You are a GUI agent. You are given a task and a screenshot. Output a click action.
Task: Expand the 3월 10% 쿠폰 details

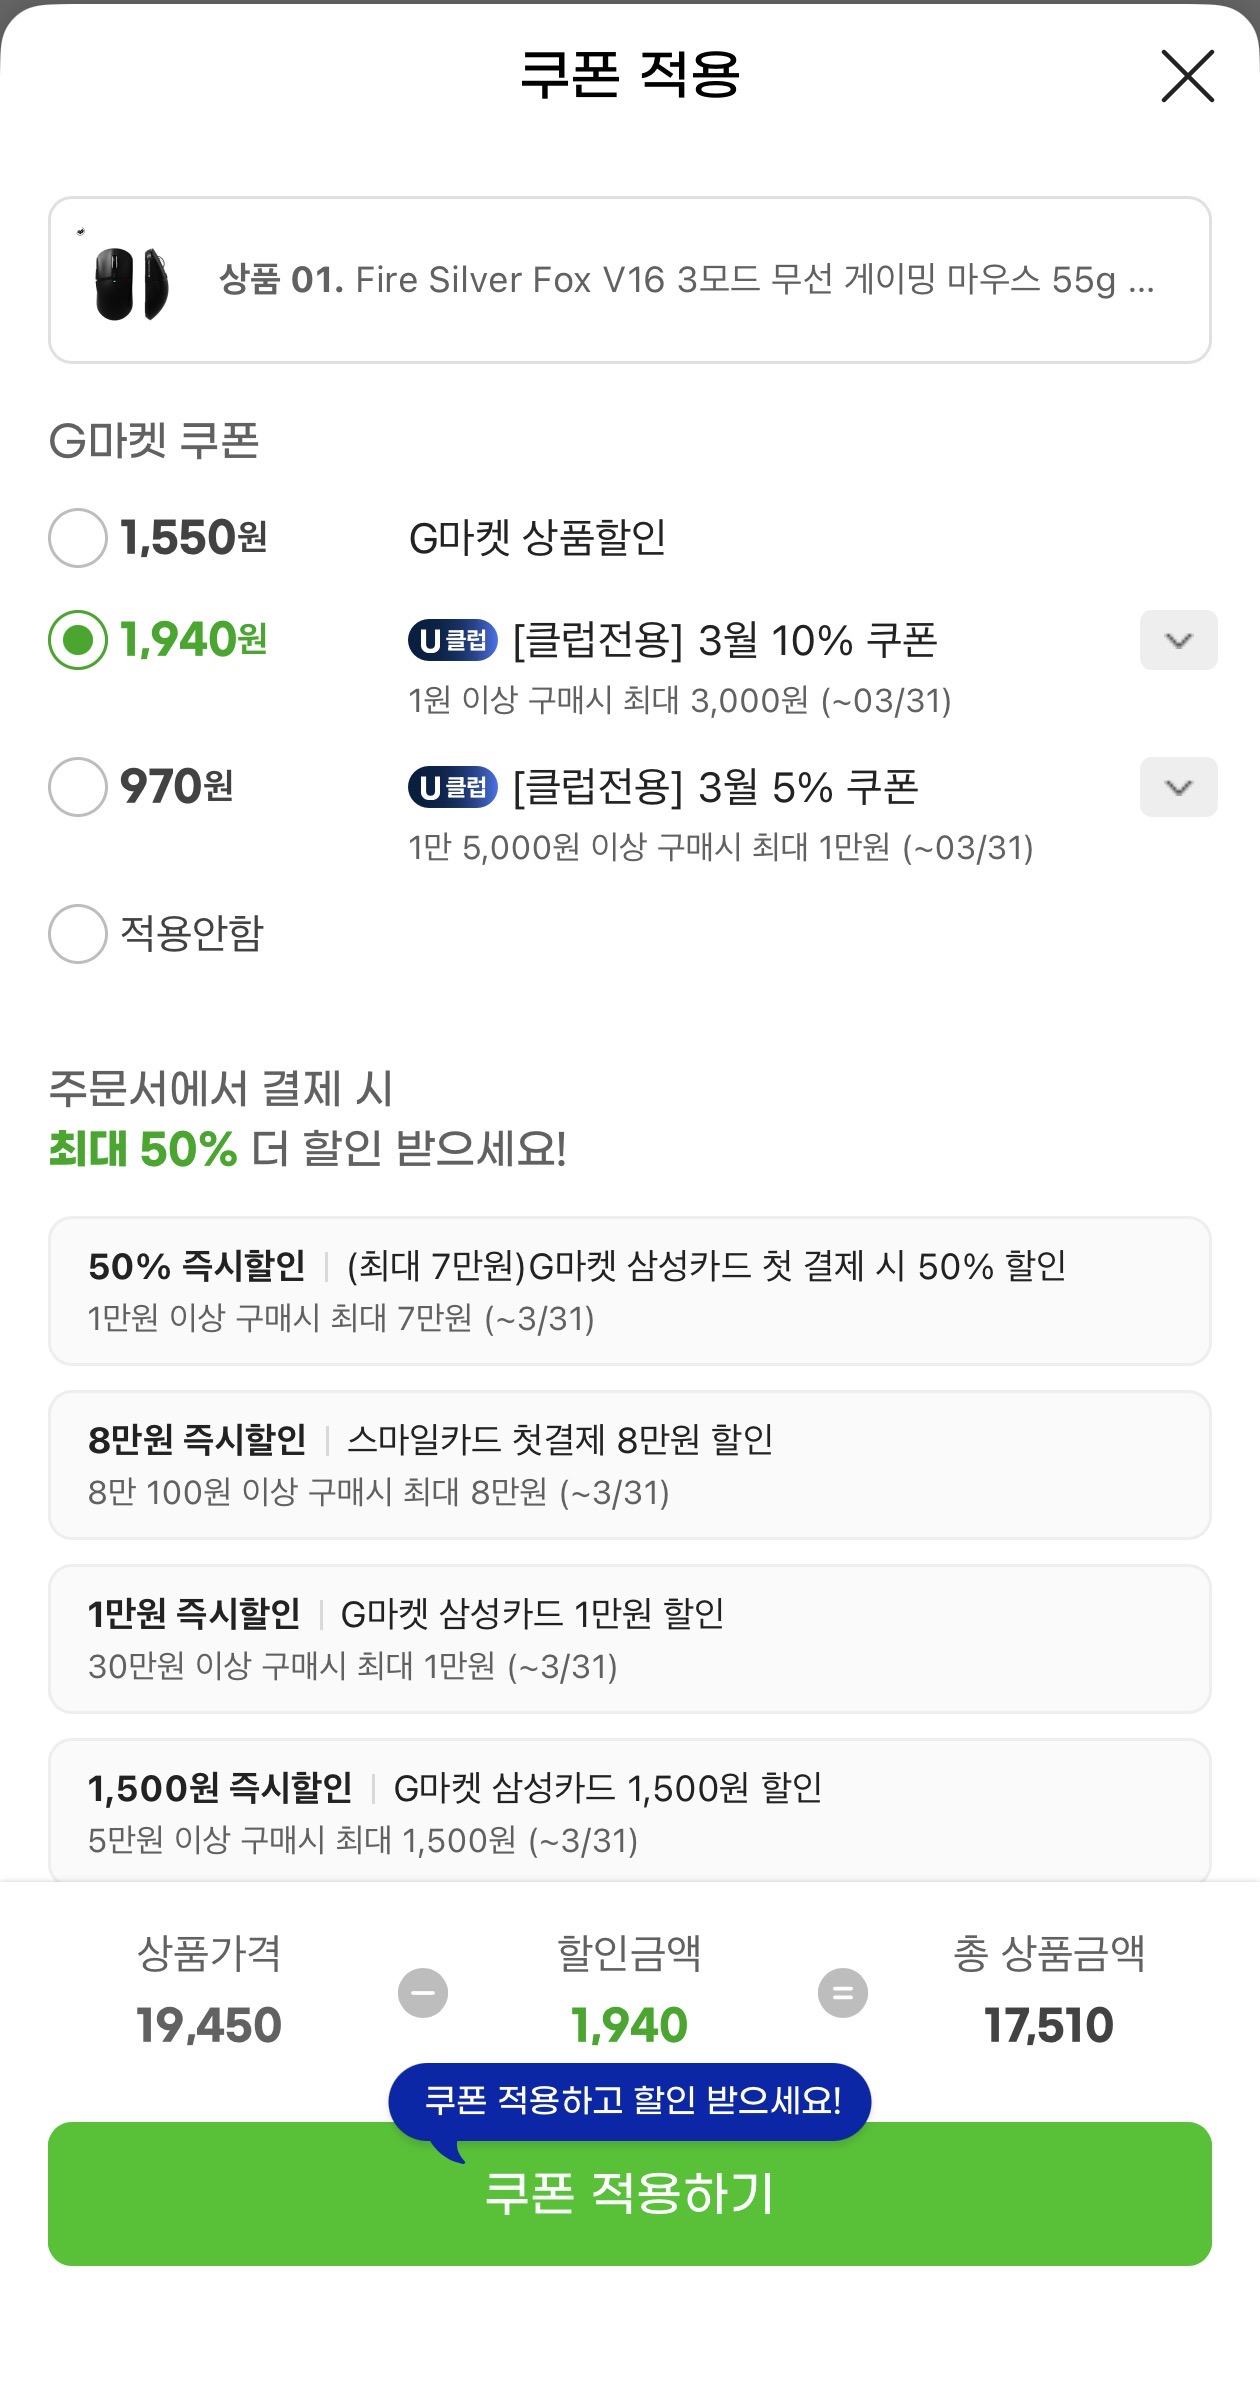(x=1178, y=640)
